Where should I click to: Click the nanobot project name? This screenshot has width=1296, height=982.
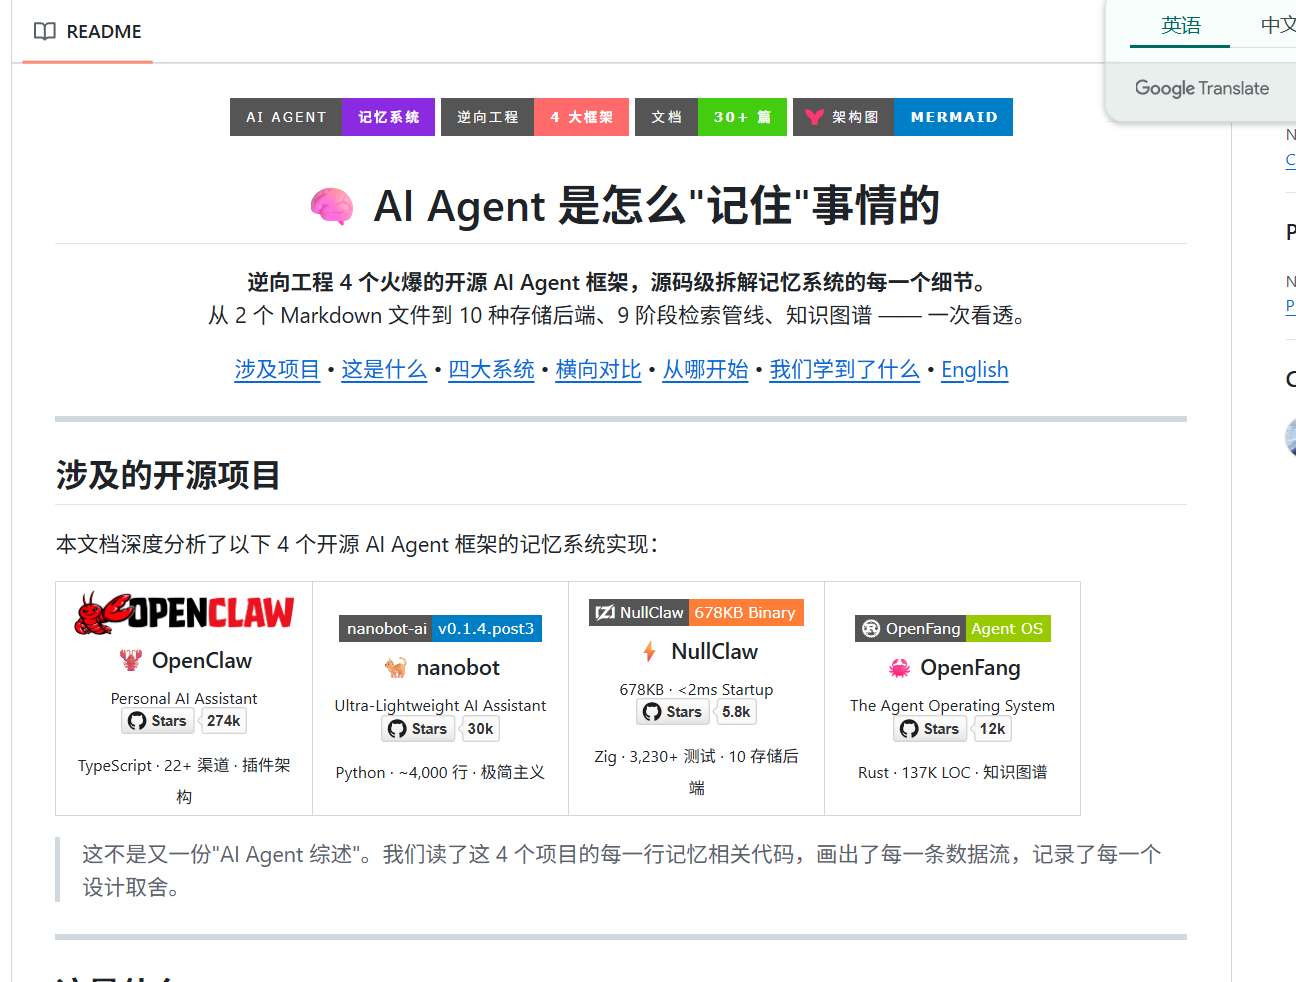coord(458,667)
